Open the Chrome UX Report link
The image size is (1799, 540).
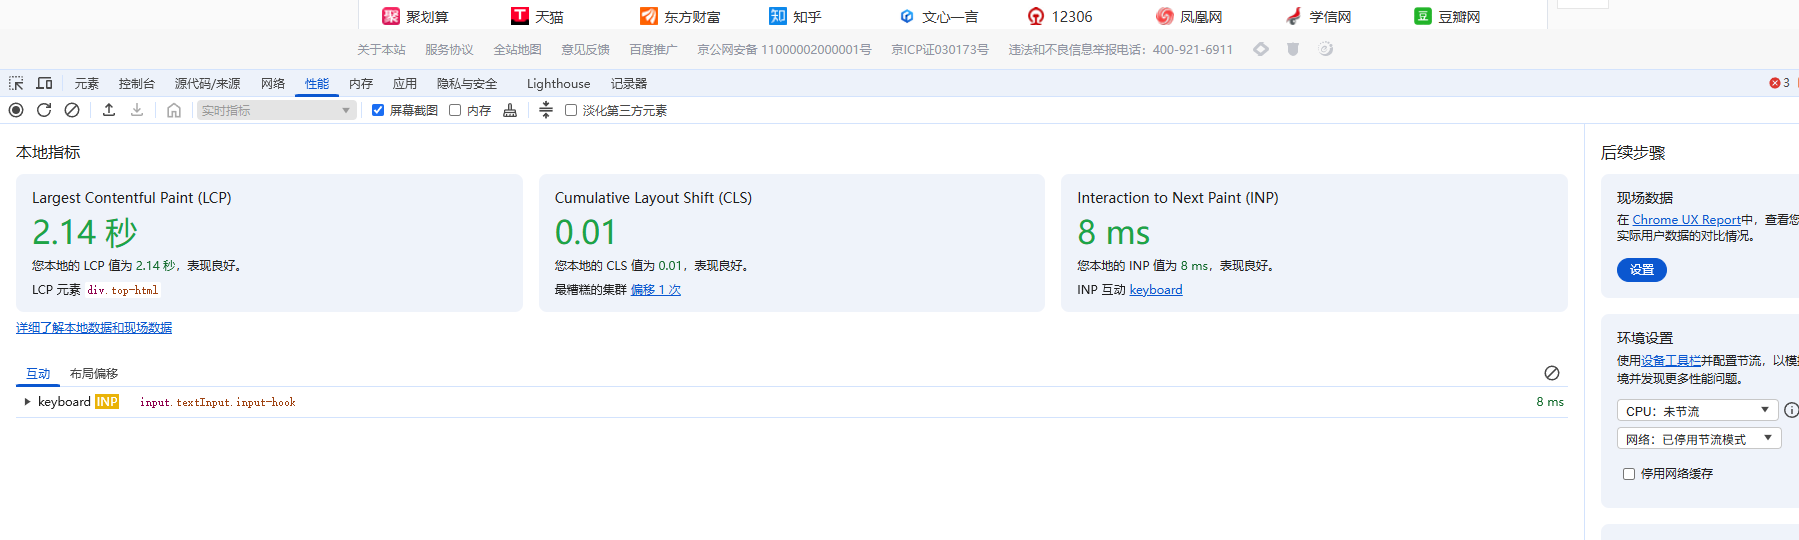tap(1687, 219)
